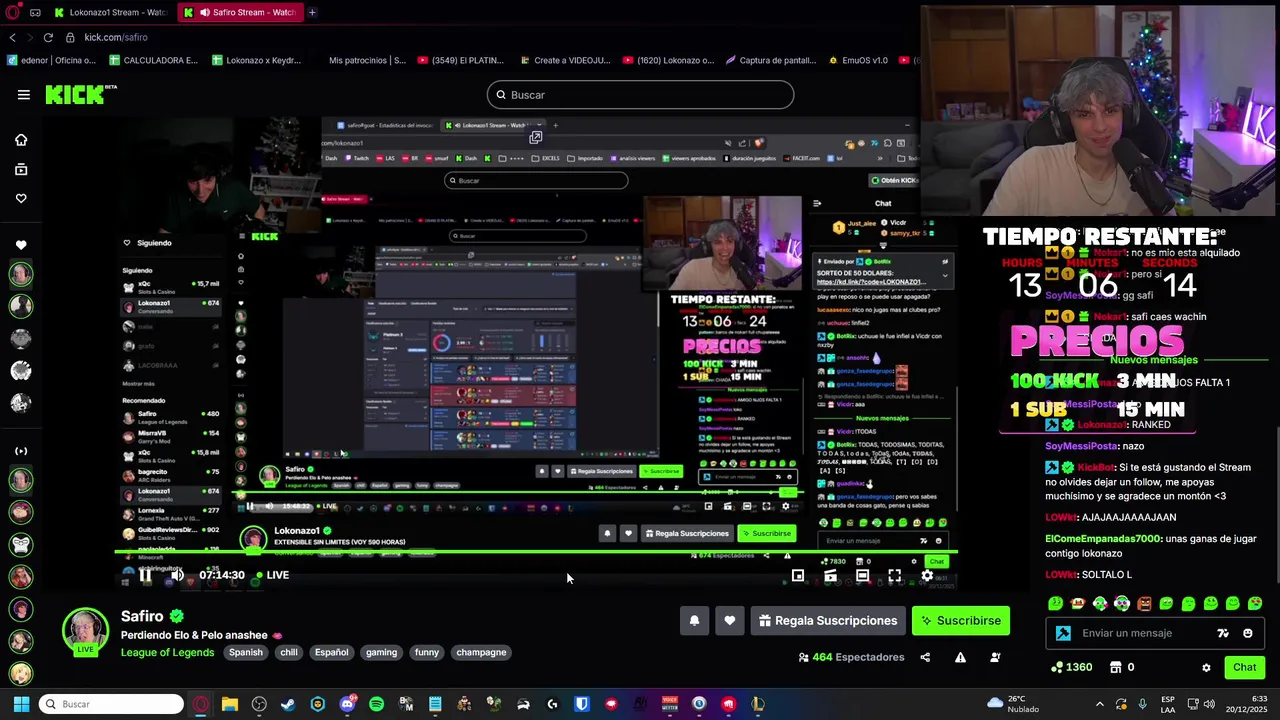Focus the Buscar search field on Kick
Screen dimensions: 1280x720
(640, 95)
